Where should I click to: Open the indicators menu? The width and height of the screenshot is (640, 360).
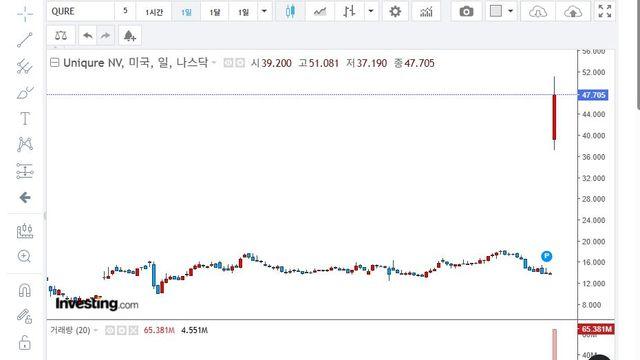pos(426,11)
